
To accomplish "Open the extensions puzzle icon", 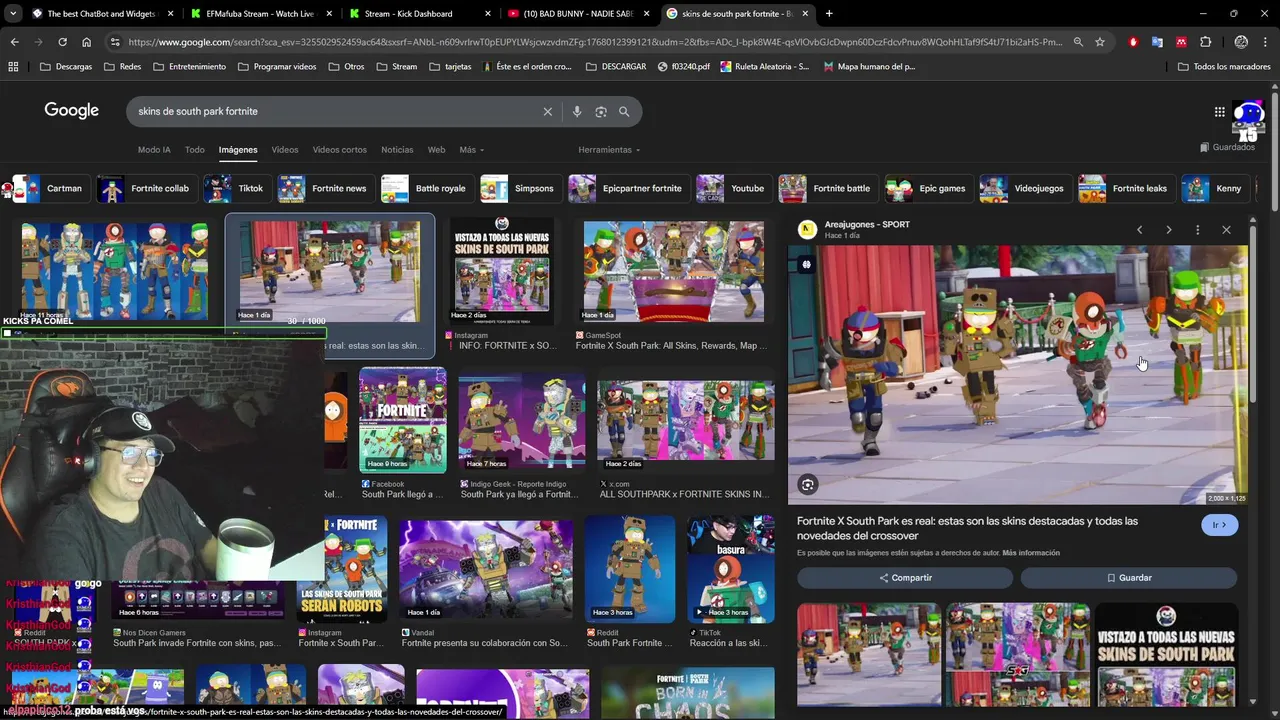I will [x=1205, y=42].
